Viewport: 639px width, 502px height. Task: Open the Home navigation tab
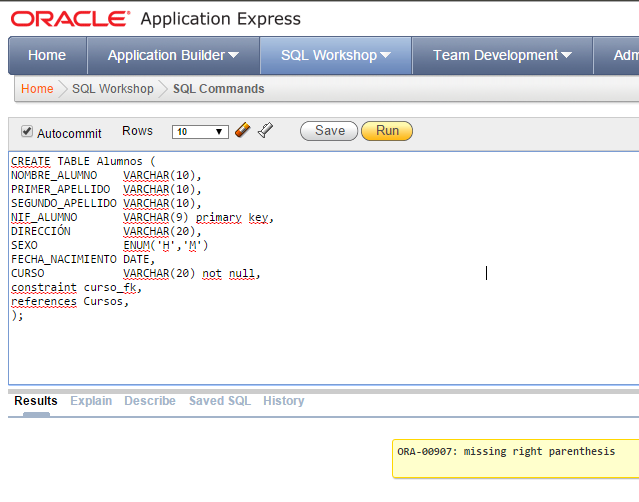pyautogui.click(x=47, y=55)
